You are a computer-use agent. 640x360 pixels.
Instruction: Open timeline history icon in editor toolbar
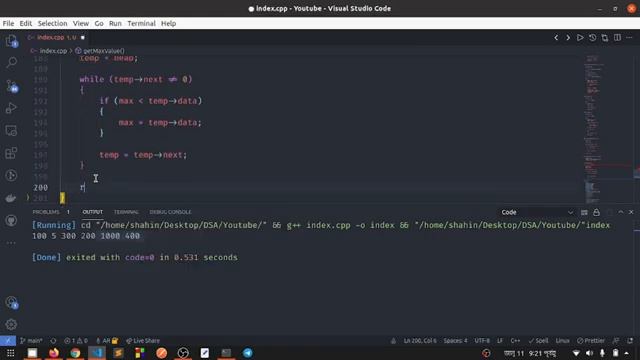pyautogui.click(x=592, y=38)
